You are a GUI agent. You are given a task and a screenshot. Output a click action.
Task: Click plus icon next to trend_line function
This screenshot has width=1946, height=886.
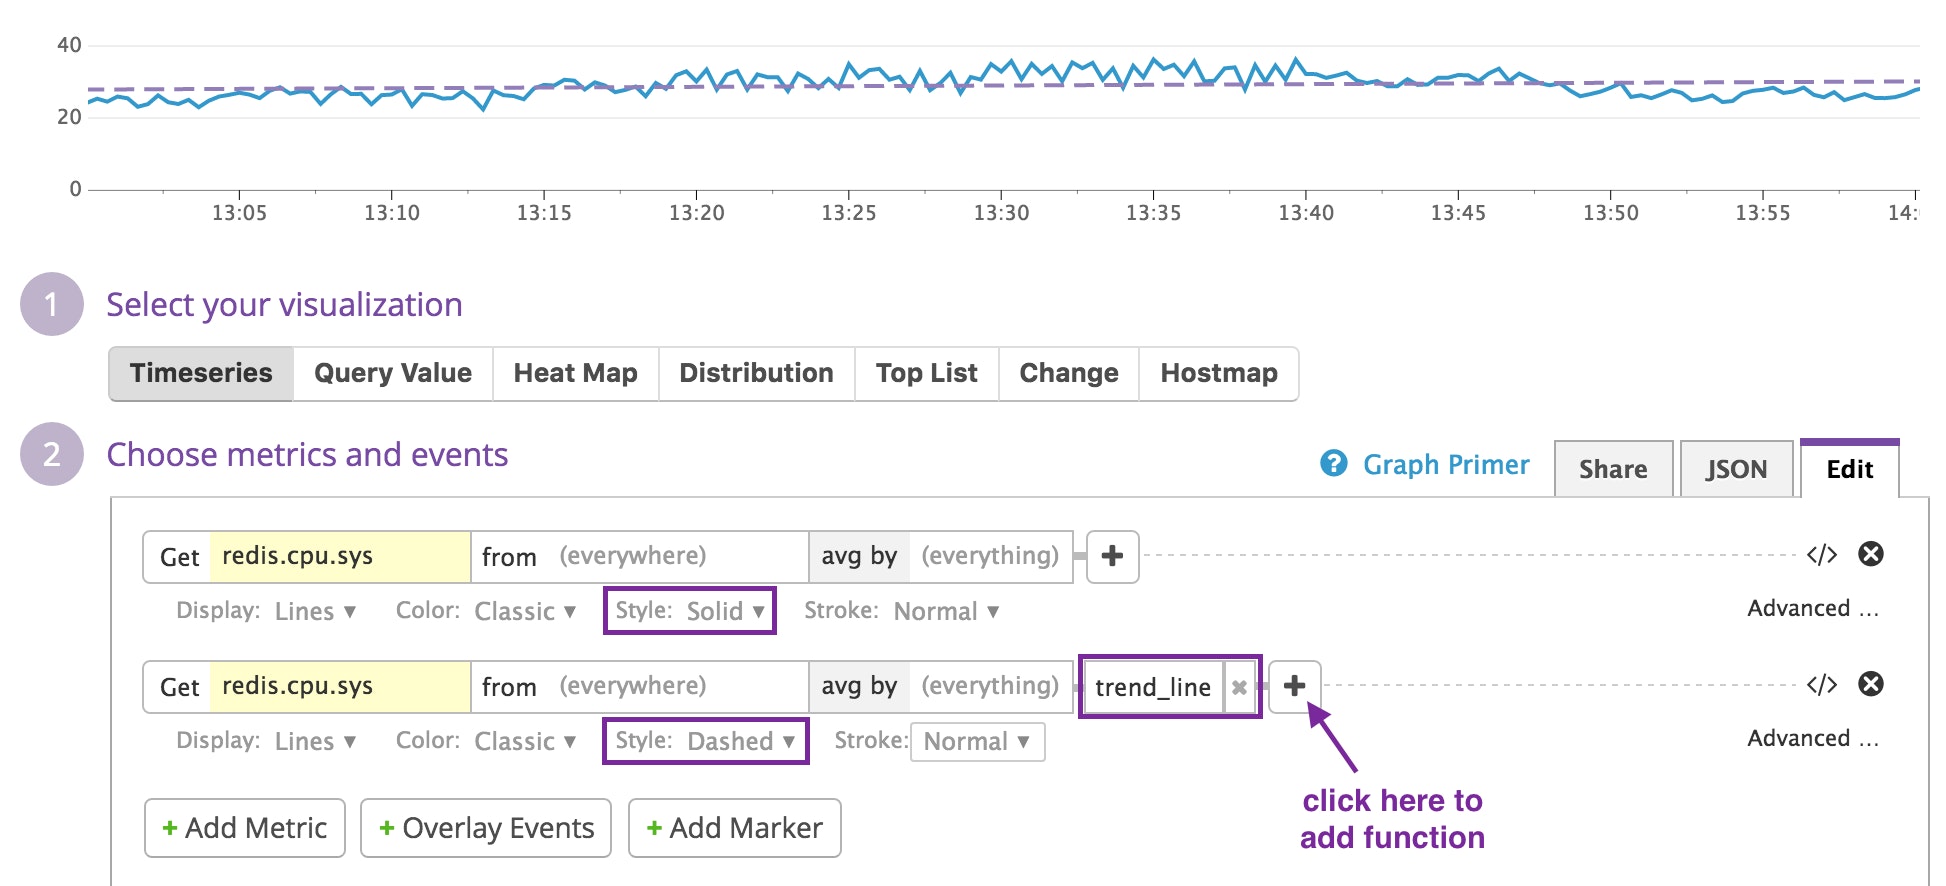click(1294, 687)
